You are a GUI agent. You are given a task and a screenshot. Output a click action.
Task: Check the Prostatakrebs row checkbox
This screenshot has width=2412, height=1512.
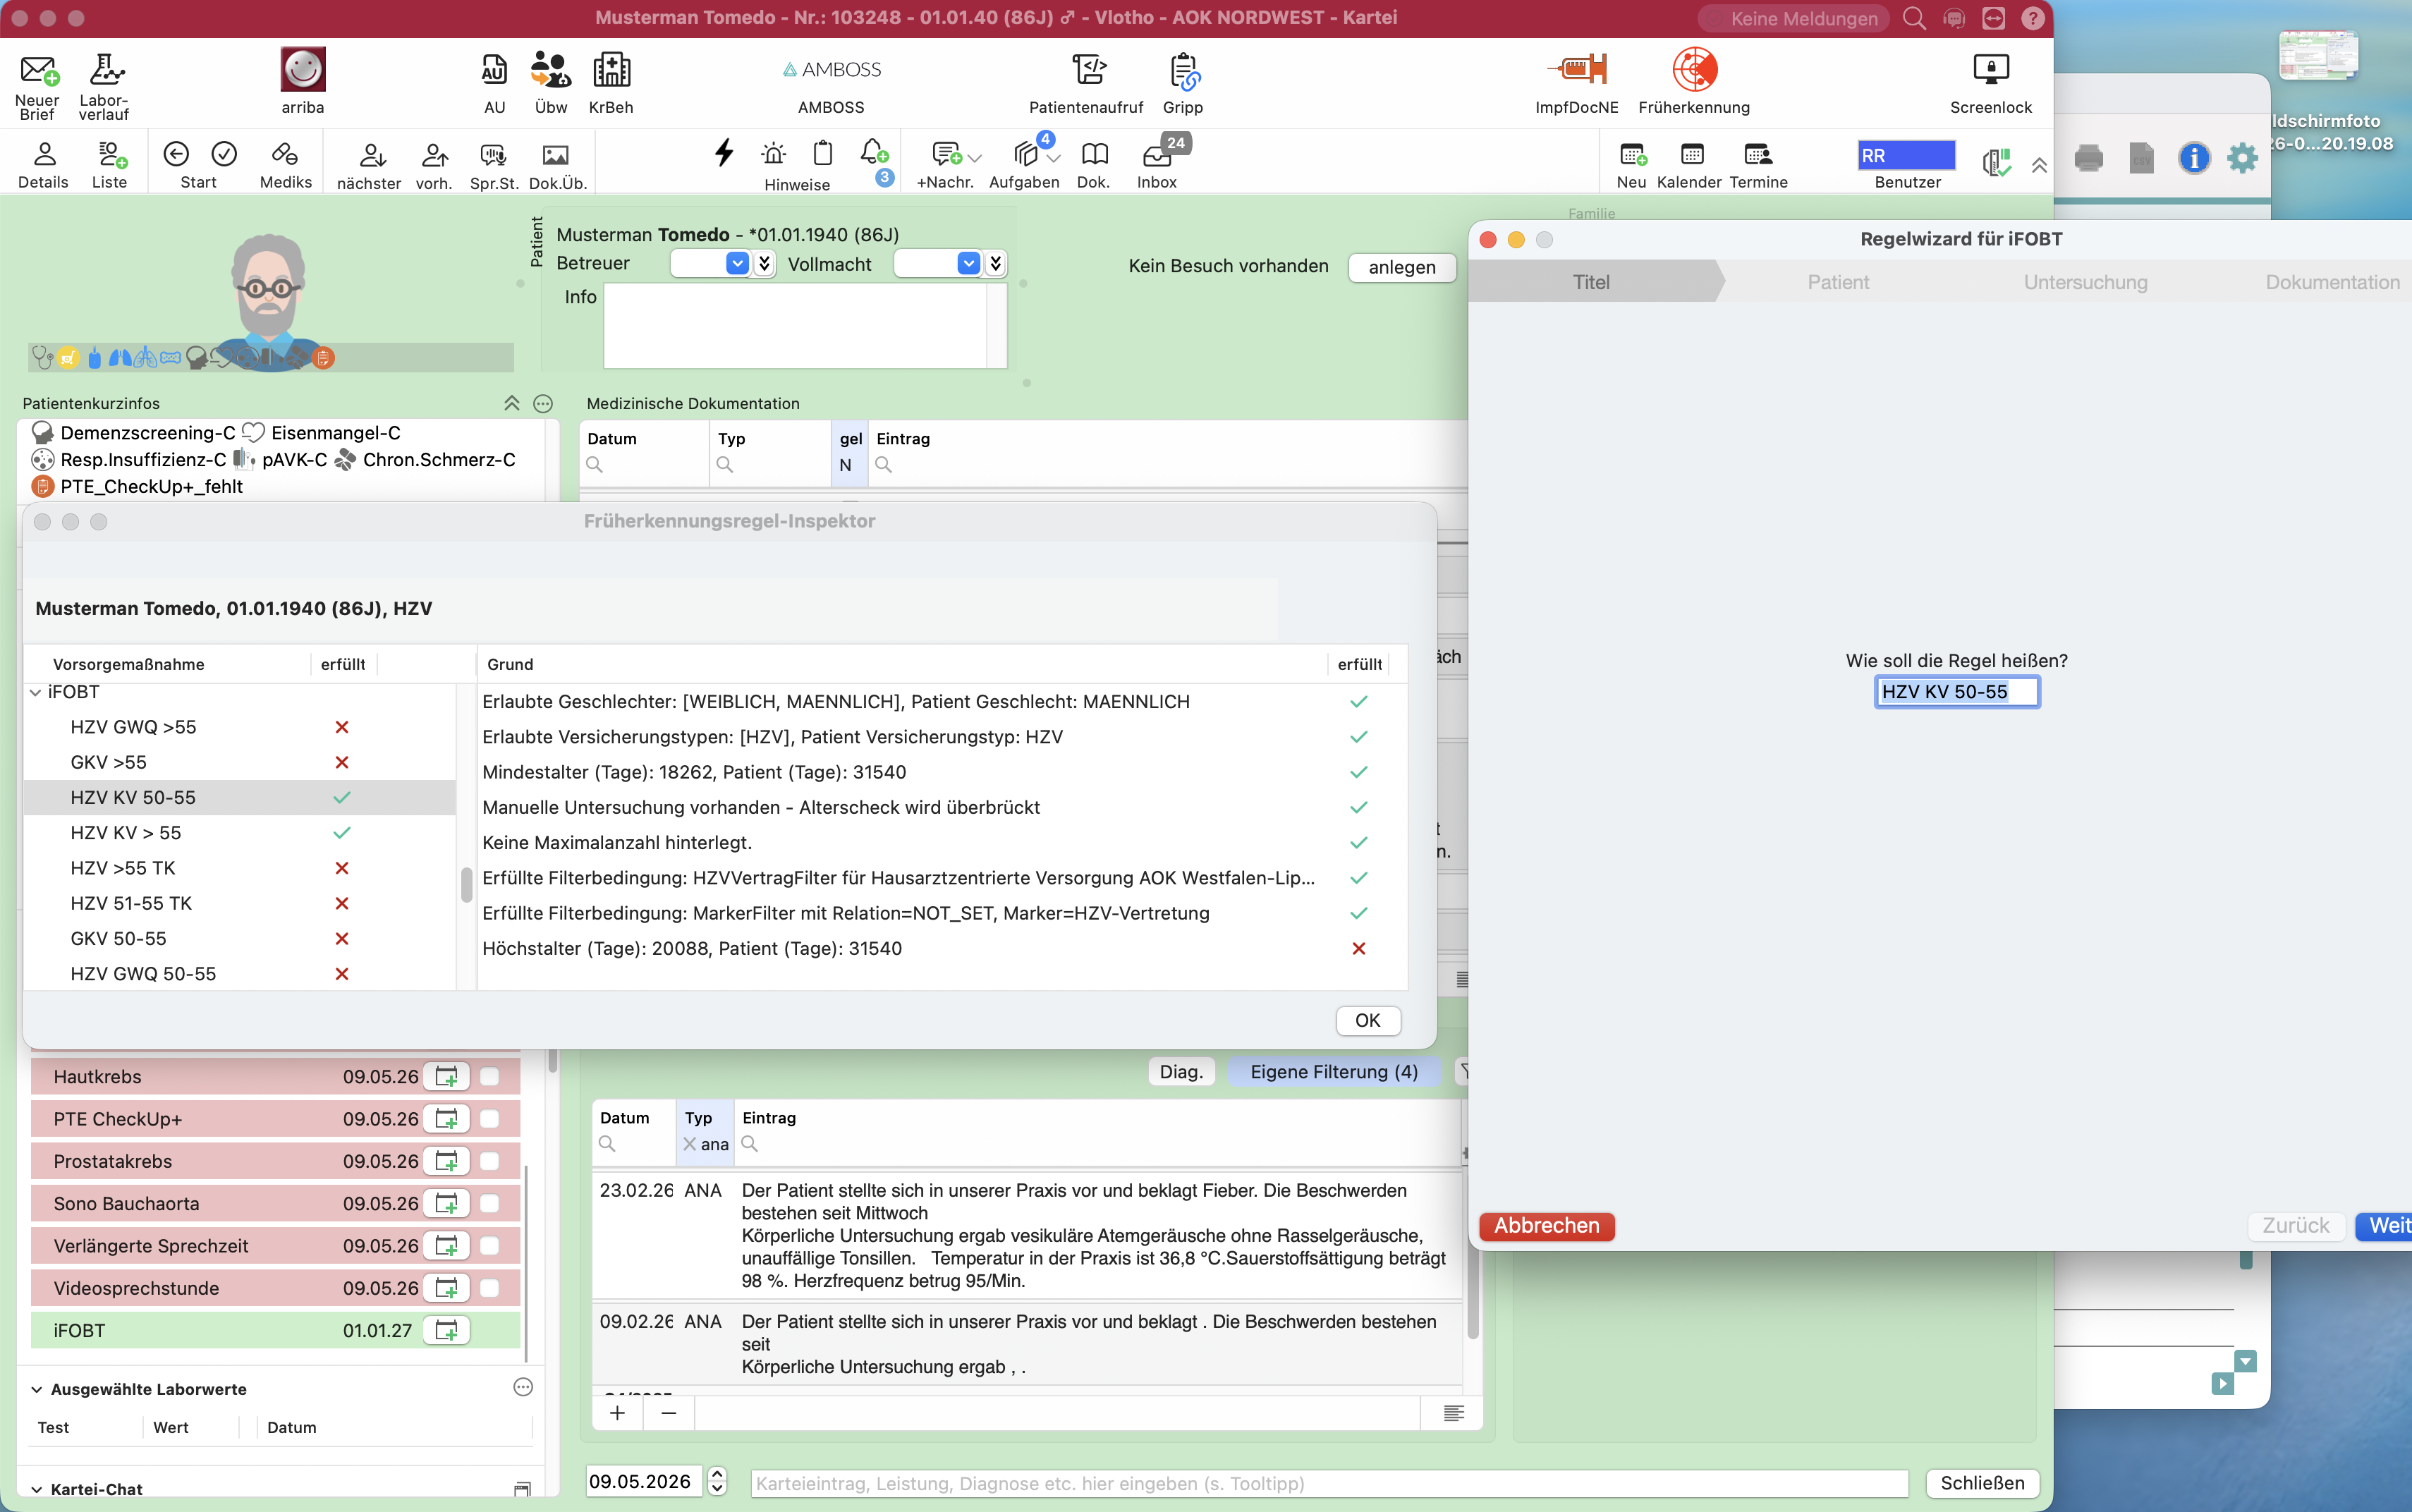490,1161
